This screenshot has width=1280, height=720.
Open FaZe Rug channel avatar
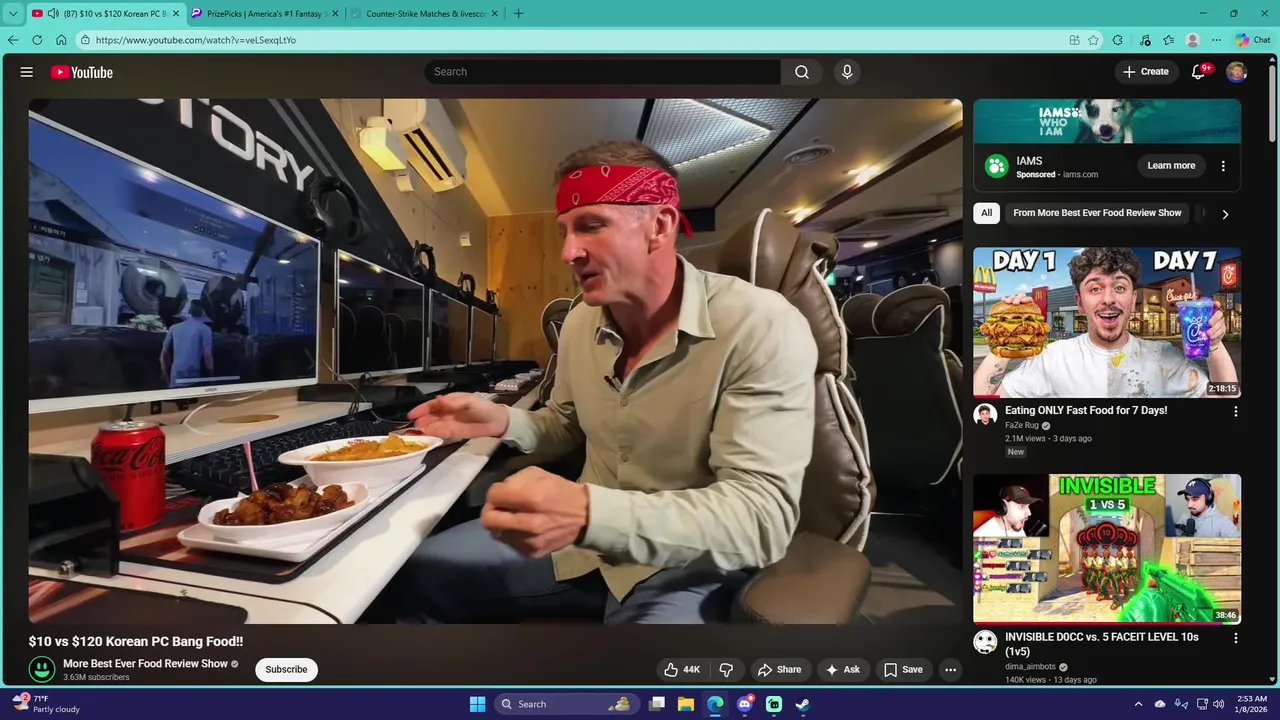coord(985,415)
